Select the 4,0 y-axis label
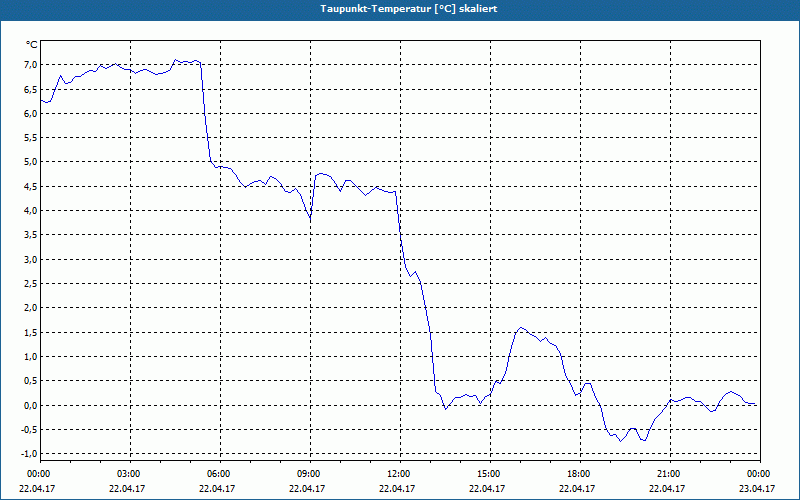 point(30,211)
